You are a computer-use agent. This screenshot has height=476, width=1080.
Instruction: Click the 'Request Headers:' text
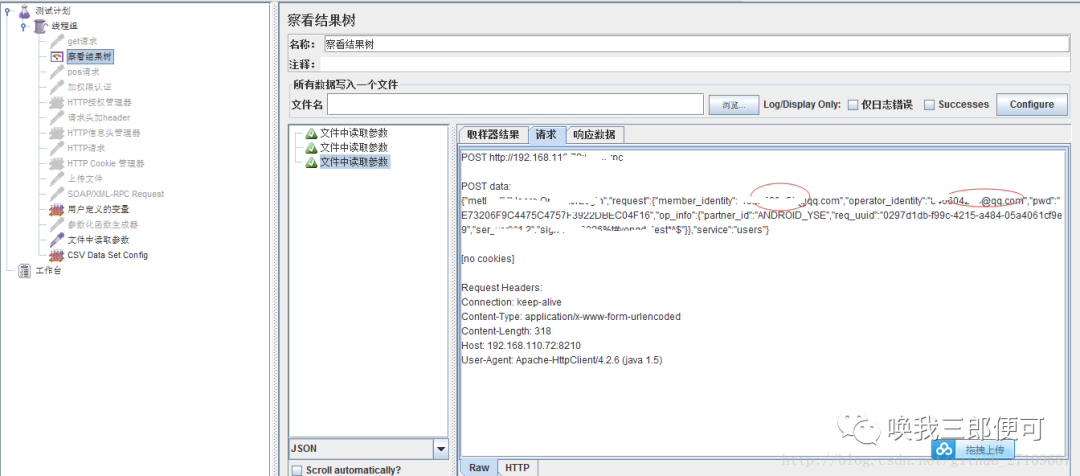502,287
